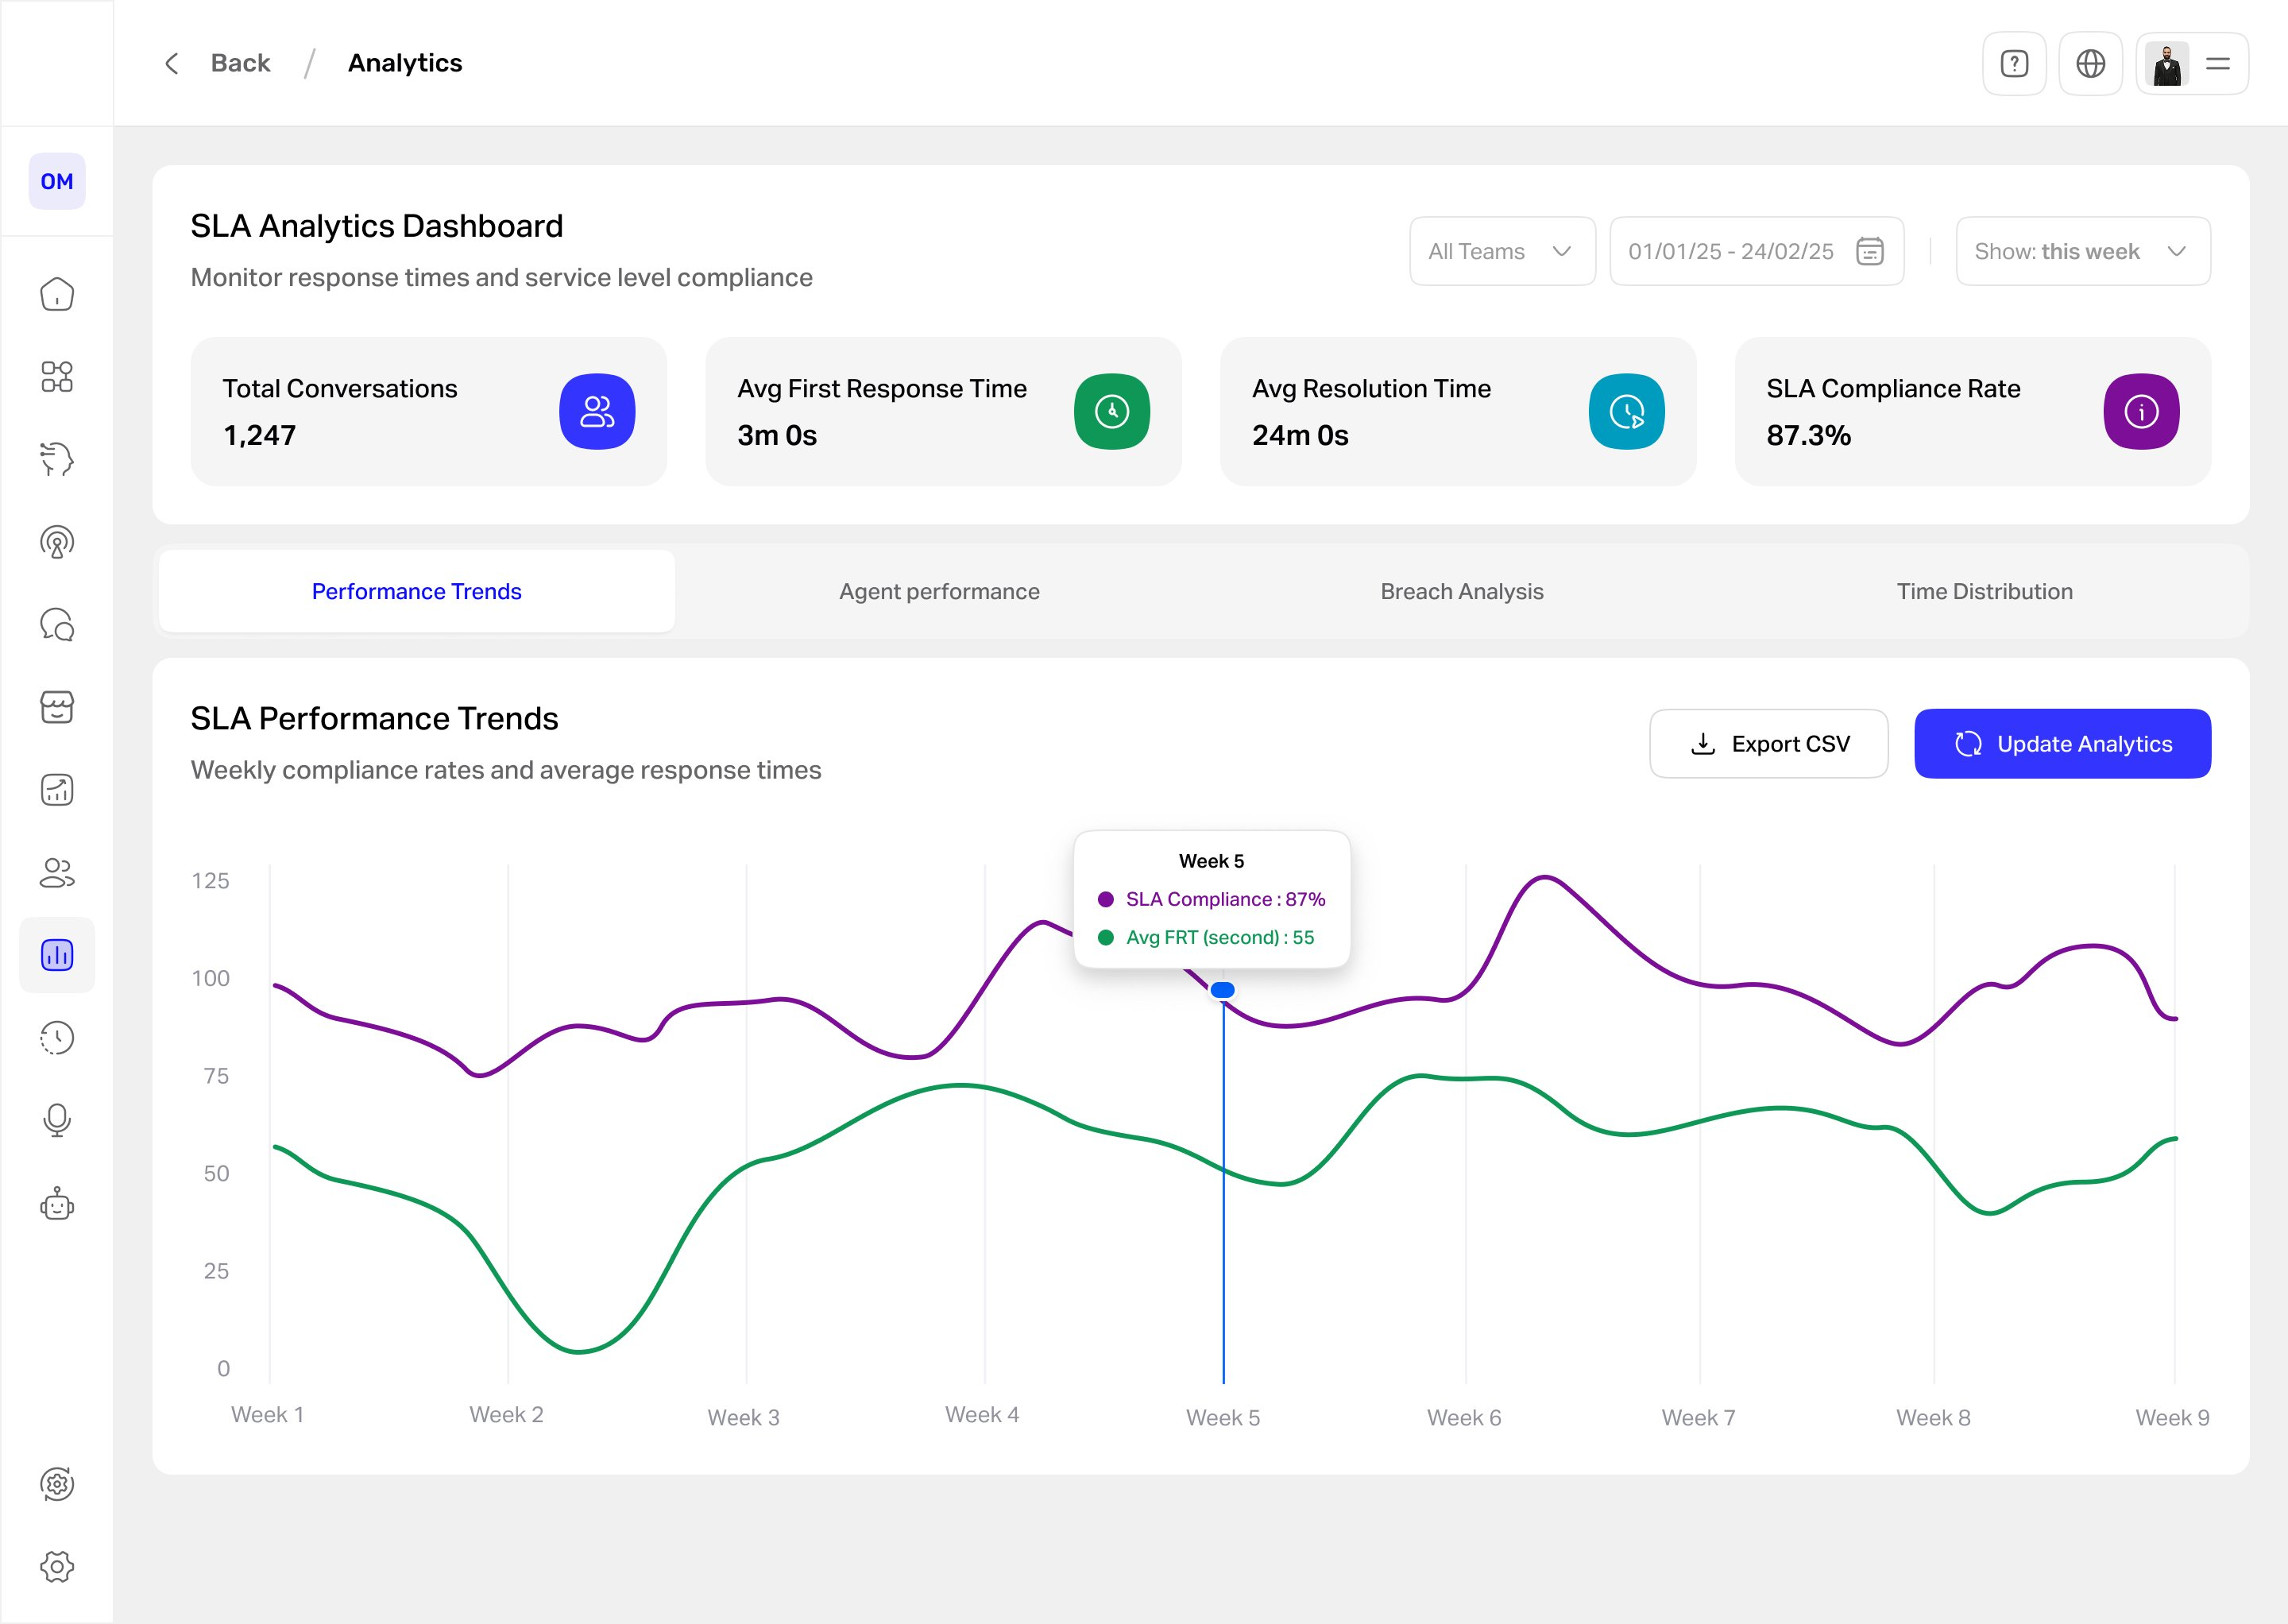Open the help question mark button
The image size is (2288, 1624).
(2014, 63)
